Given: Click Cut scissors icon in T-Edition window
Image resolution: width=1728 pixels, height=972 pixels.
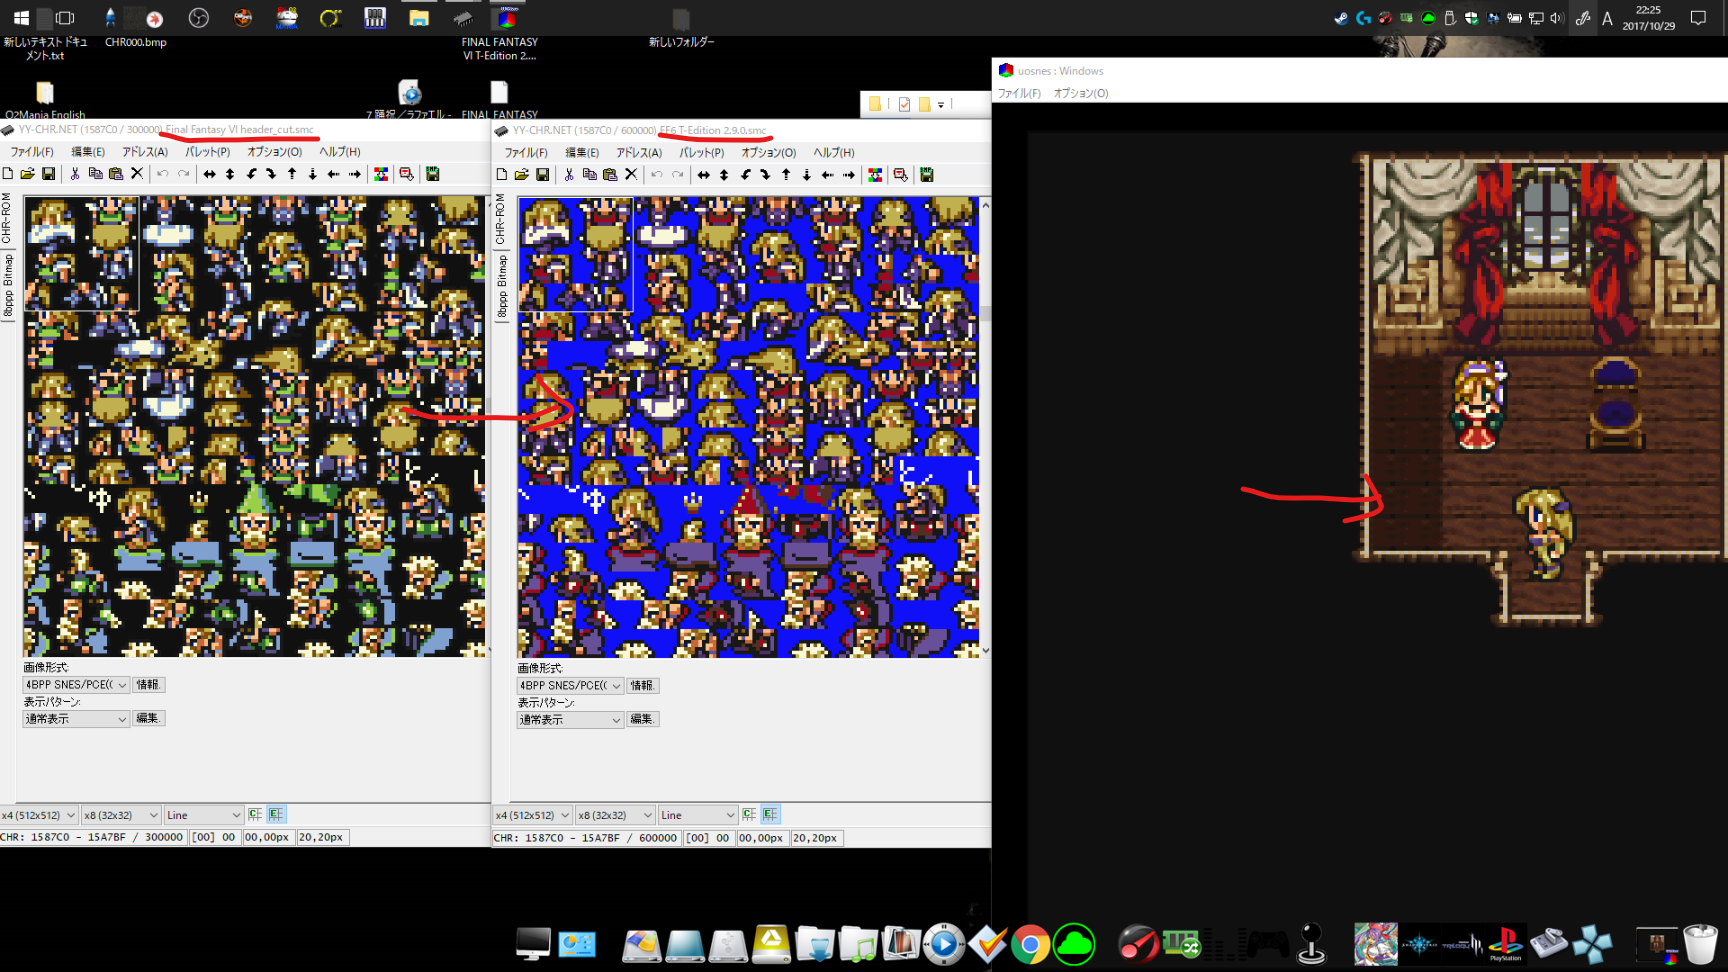Looking at the screenshot, I should [569, 175].
